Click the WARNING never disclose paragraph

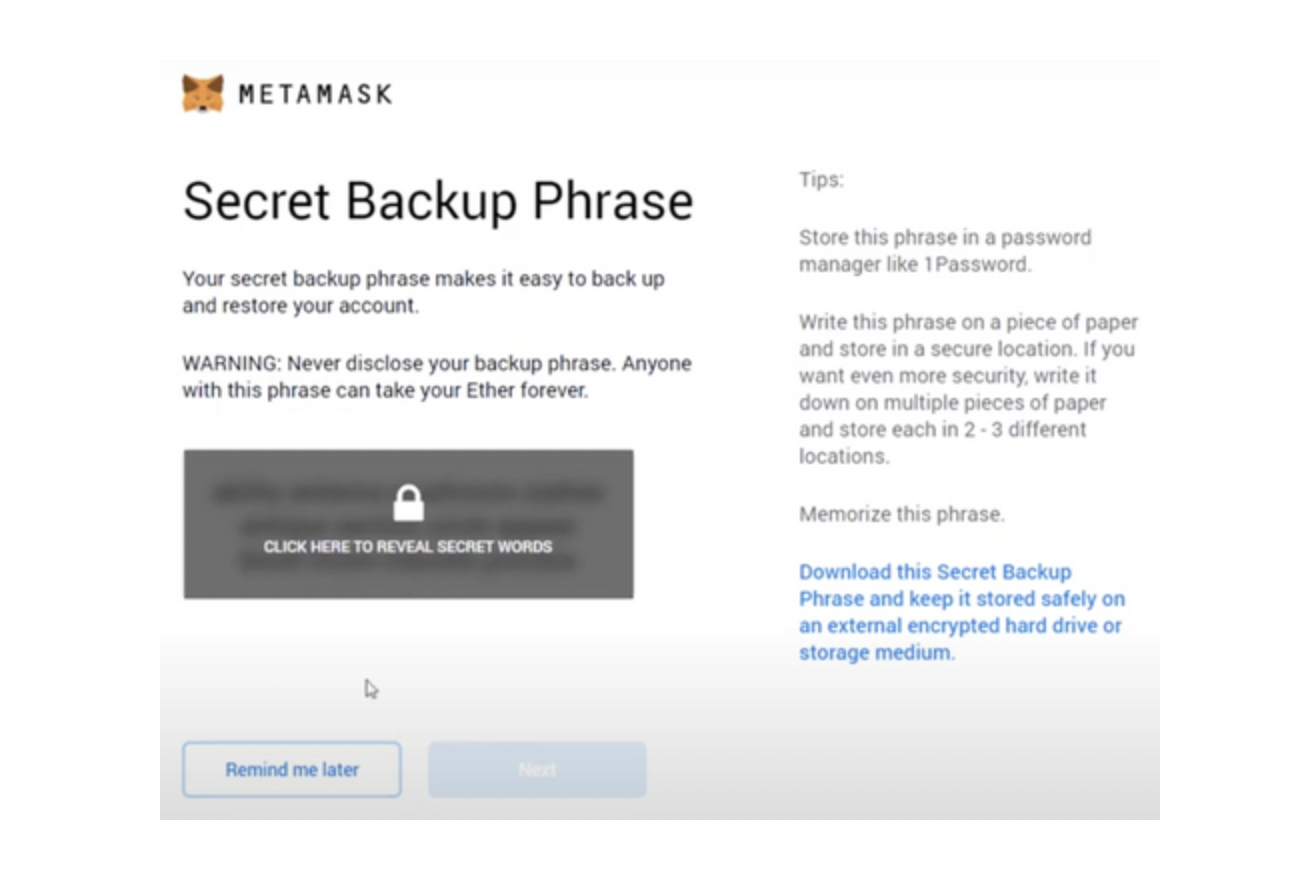pyautogui.click(x=436, y=377)
